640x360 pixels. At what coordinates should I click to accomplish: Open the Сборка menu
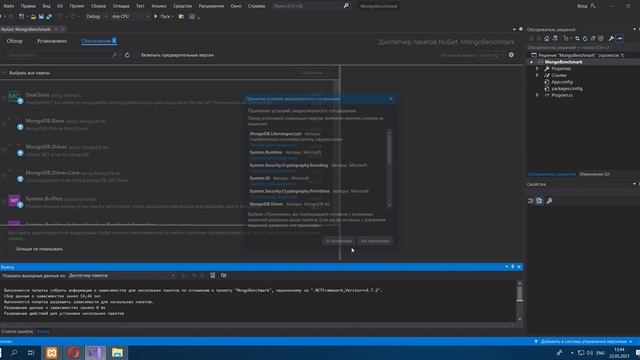point(98,6)
